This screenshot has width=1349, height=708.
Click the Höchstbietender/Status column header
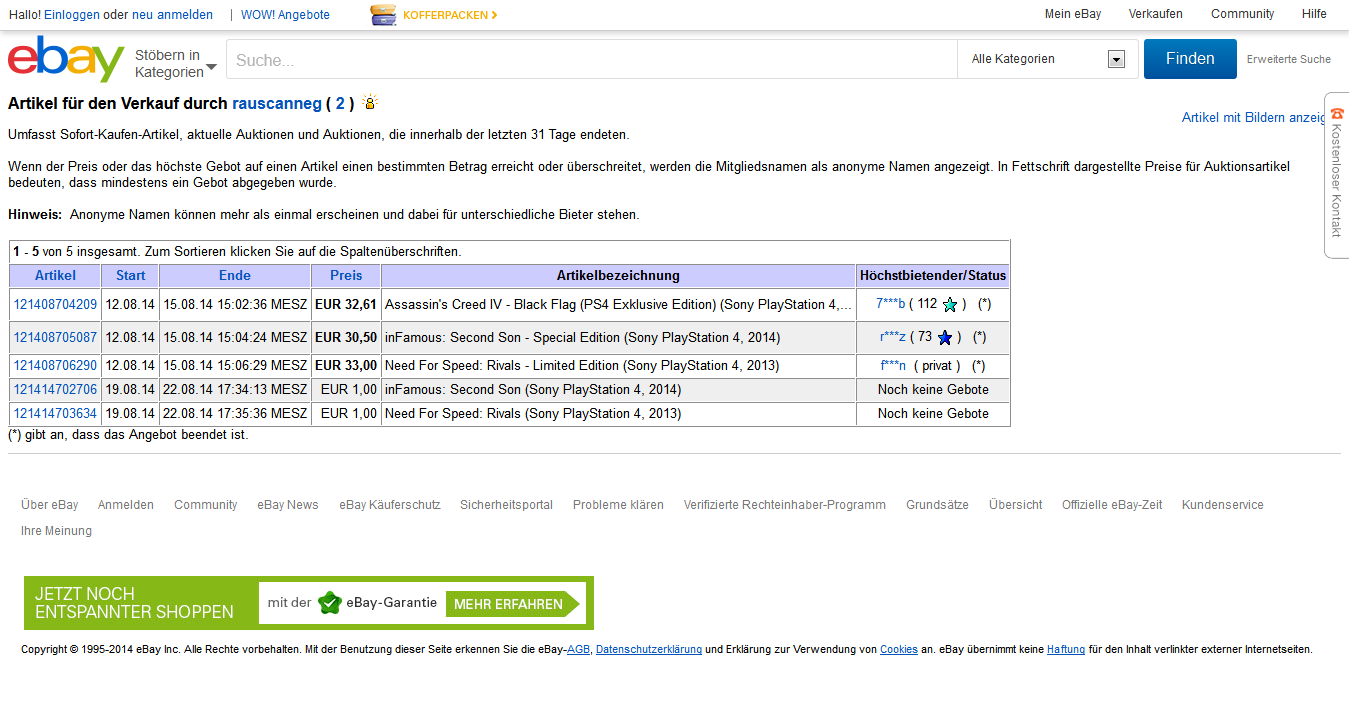click(933, 275)
